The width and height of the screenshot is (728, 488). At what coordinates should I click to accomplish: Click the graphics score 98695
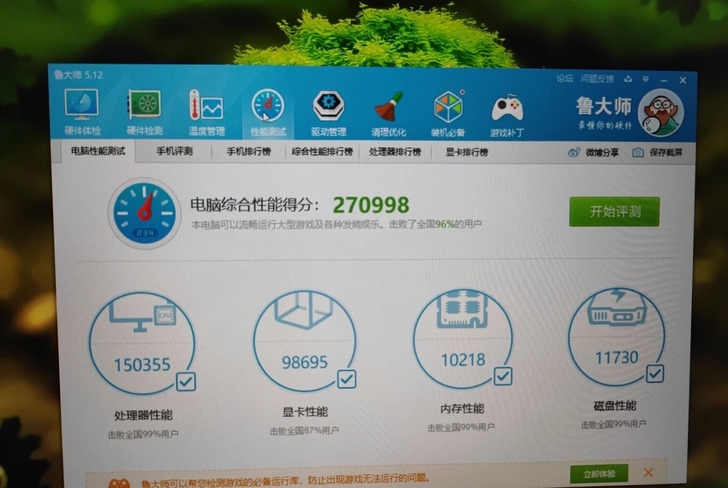point(305,362)
